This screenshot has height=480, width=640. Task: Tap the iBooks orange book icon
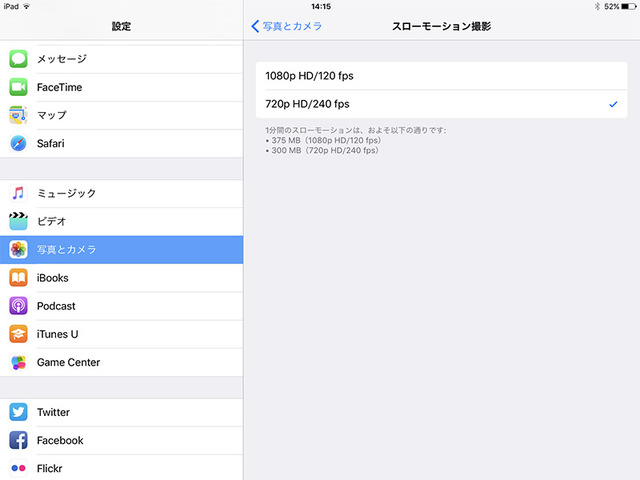(x=18, y=278)
